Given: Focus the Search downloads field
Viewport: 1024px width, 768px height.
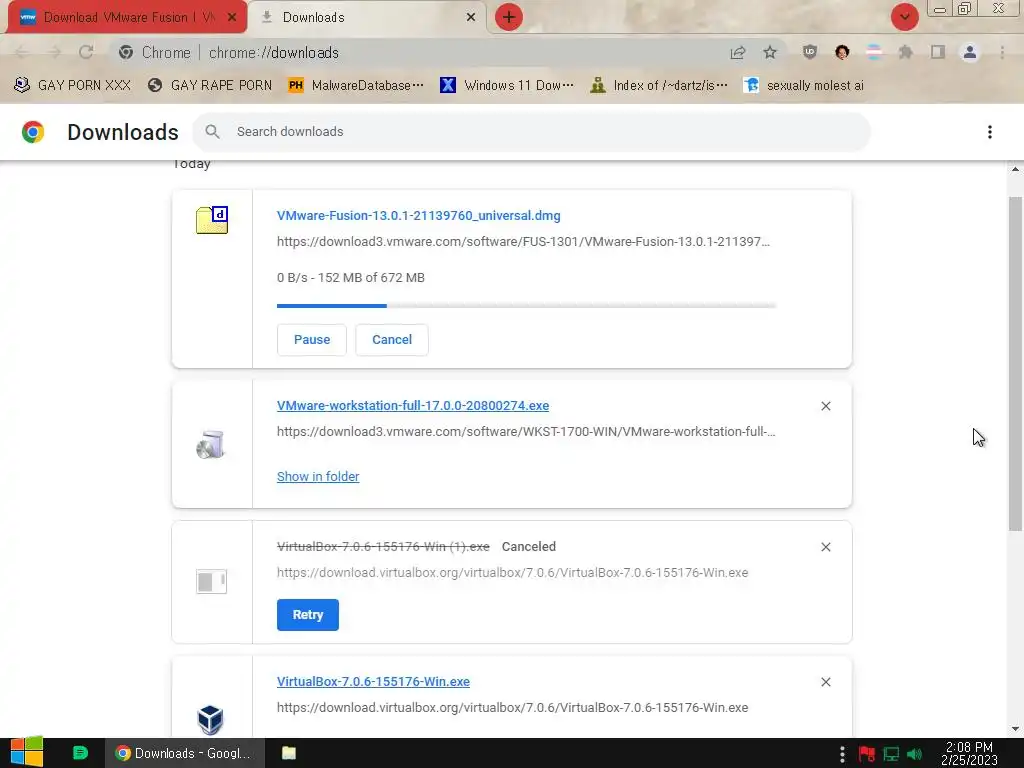Looking at the screenshot, I should pyautogui.click(x=531, y=131).
